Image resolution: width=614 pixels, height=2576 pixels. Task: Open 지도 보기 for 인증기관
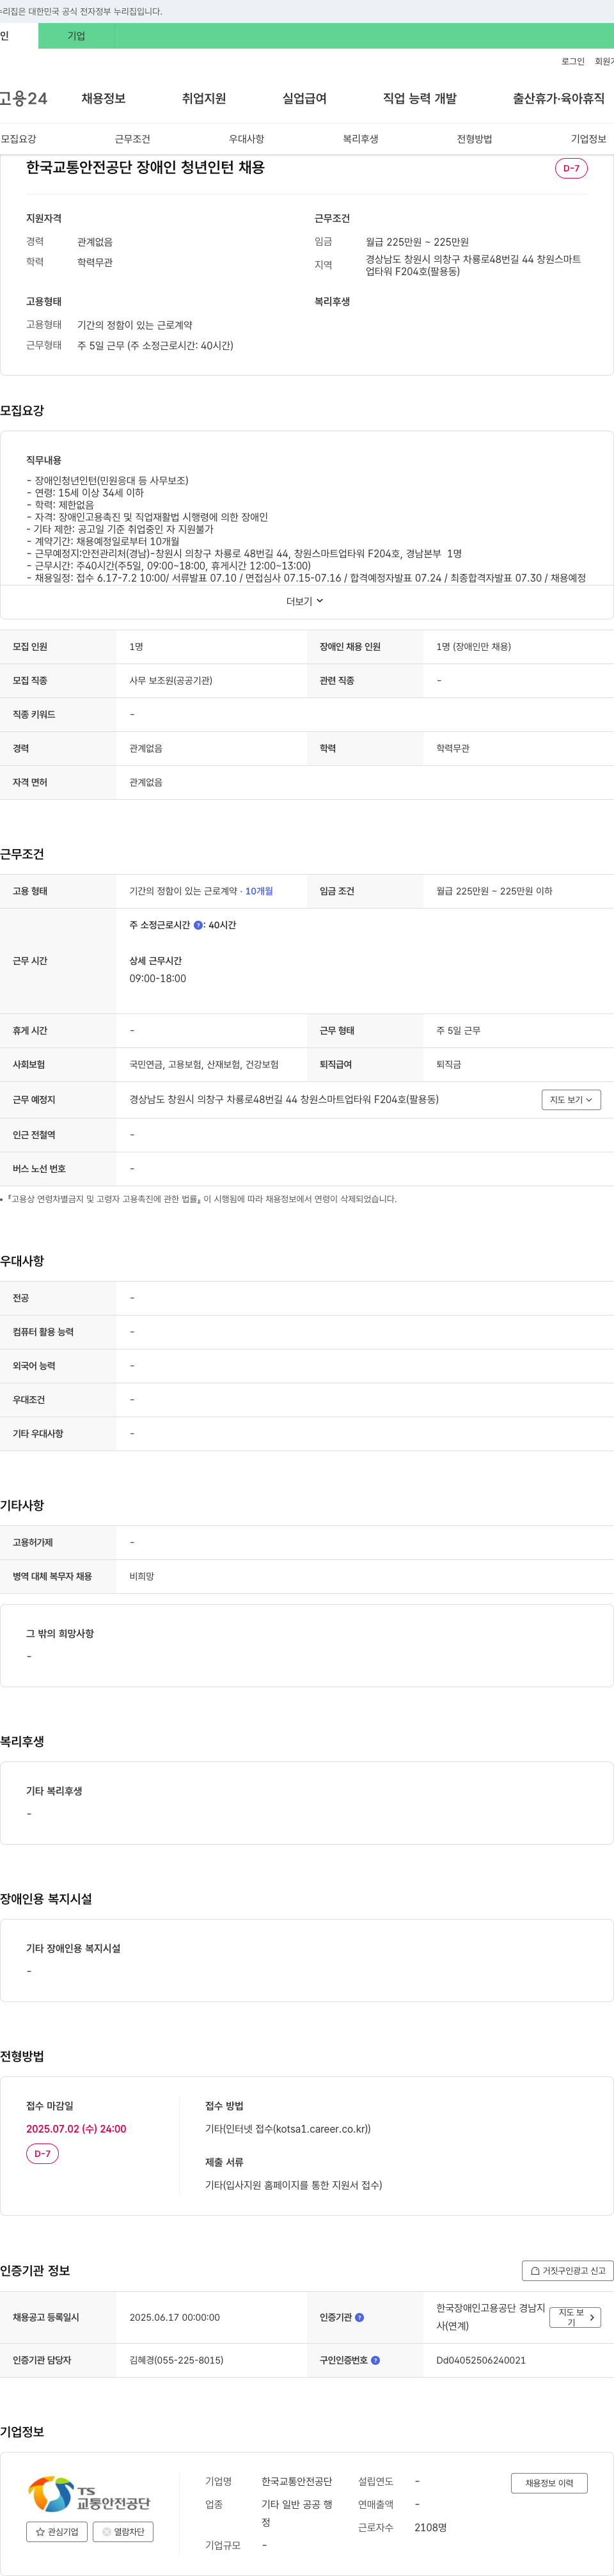coord(575,2317)
